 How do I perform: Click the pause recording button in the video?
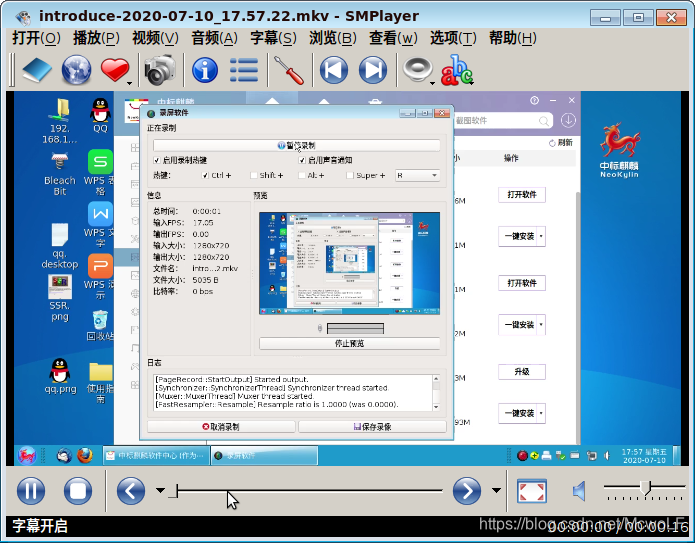pyautogui.click(x=297, y=145)
